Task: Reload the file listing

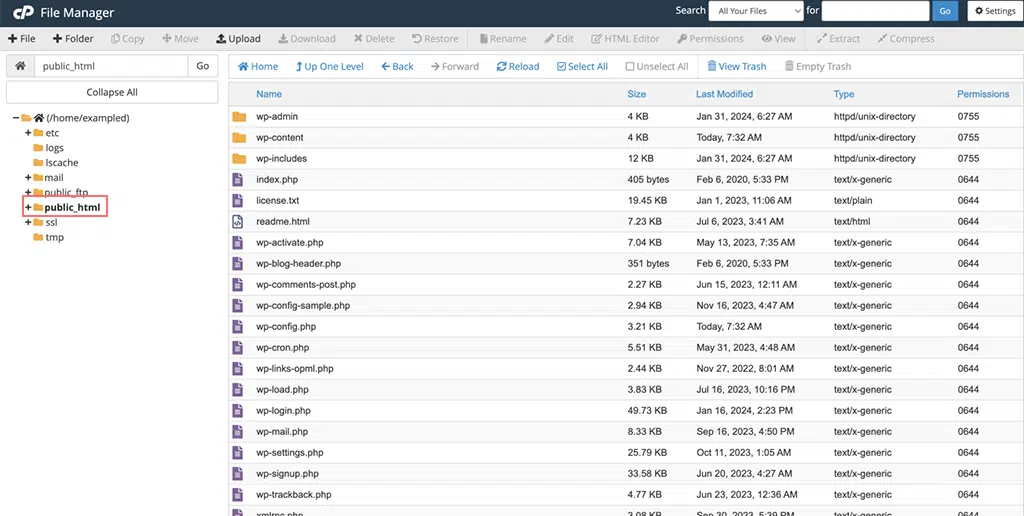Action: click(x=518, y=66)
